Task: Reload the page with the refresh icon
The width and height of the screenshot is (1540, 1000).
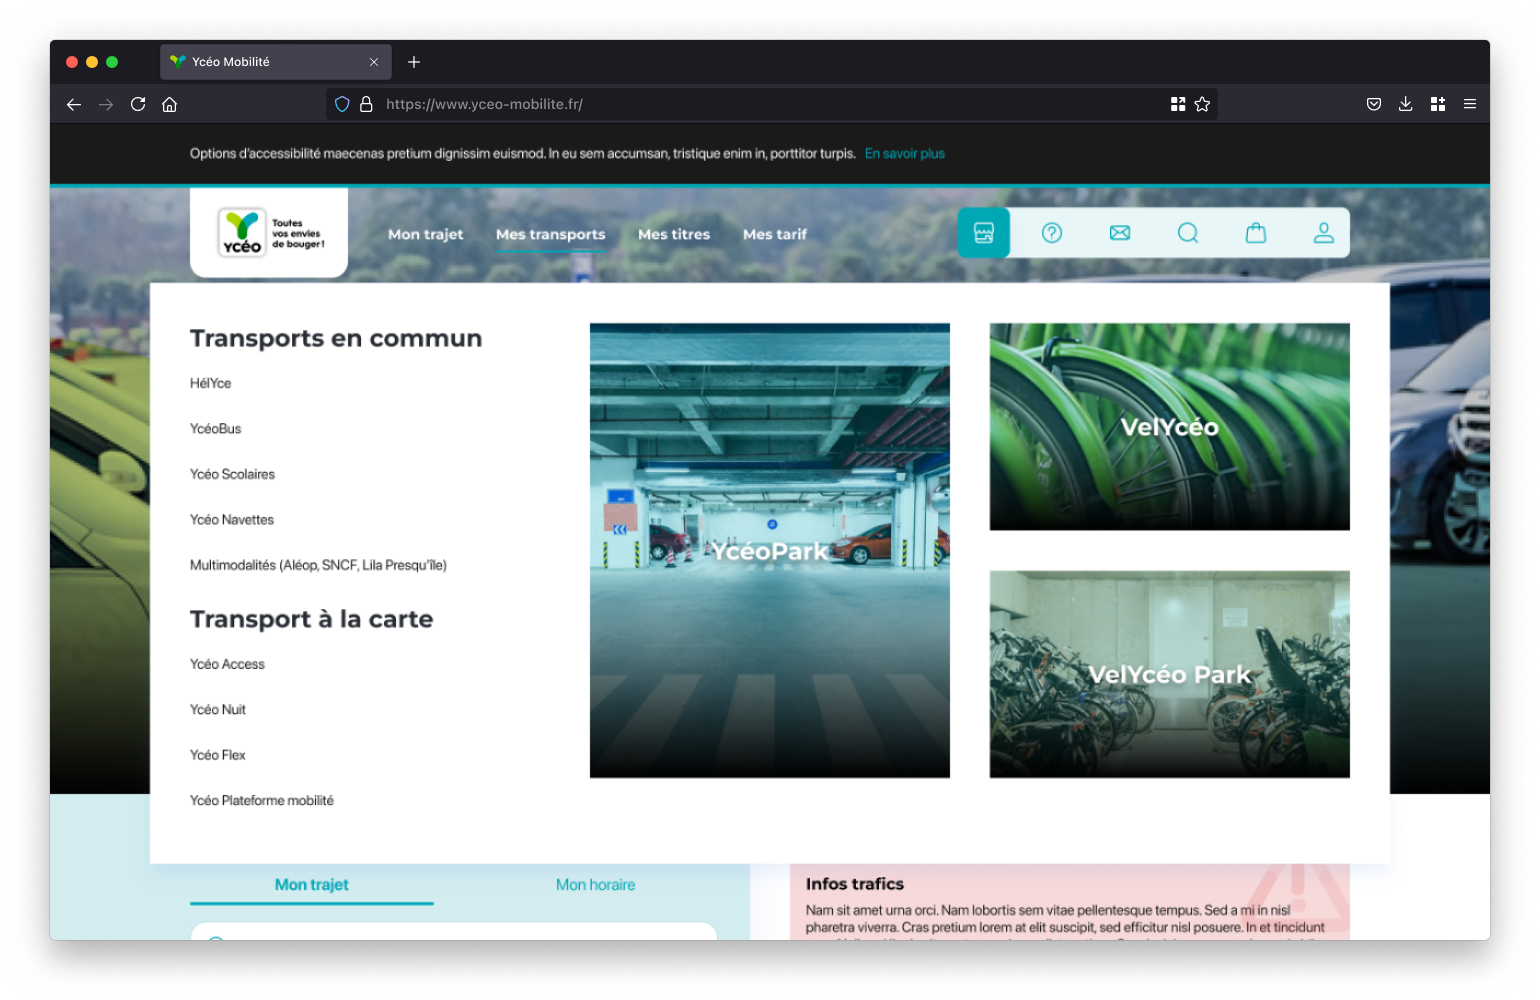Action: click(138, 104)
